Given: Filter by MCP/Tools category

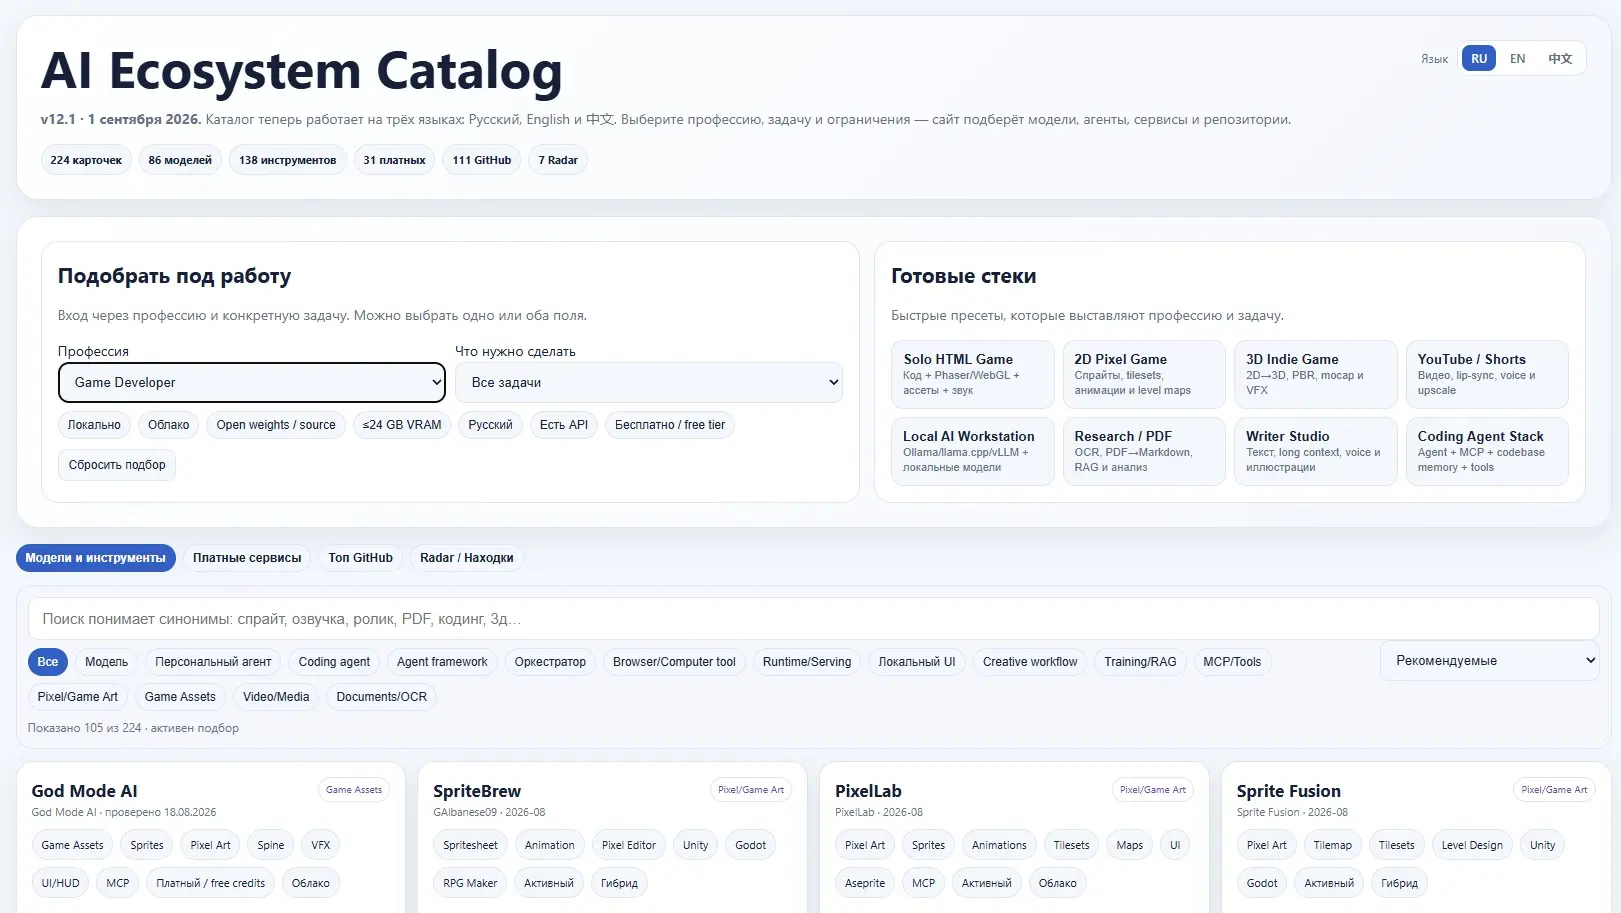Looking at the screenshot, I should [x=1232, y=662].
